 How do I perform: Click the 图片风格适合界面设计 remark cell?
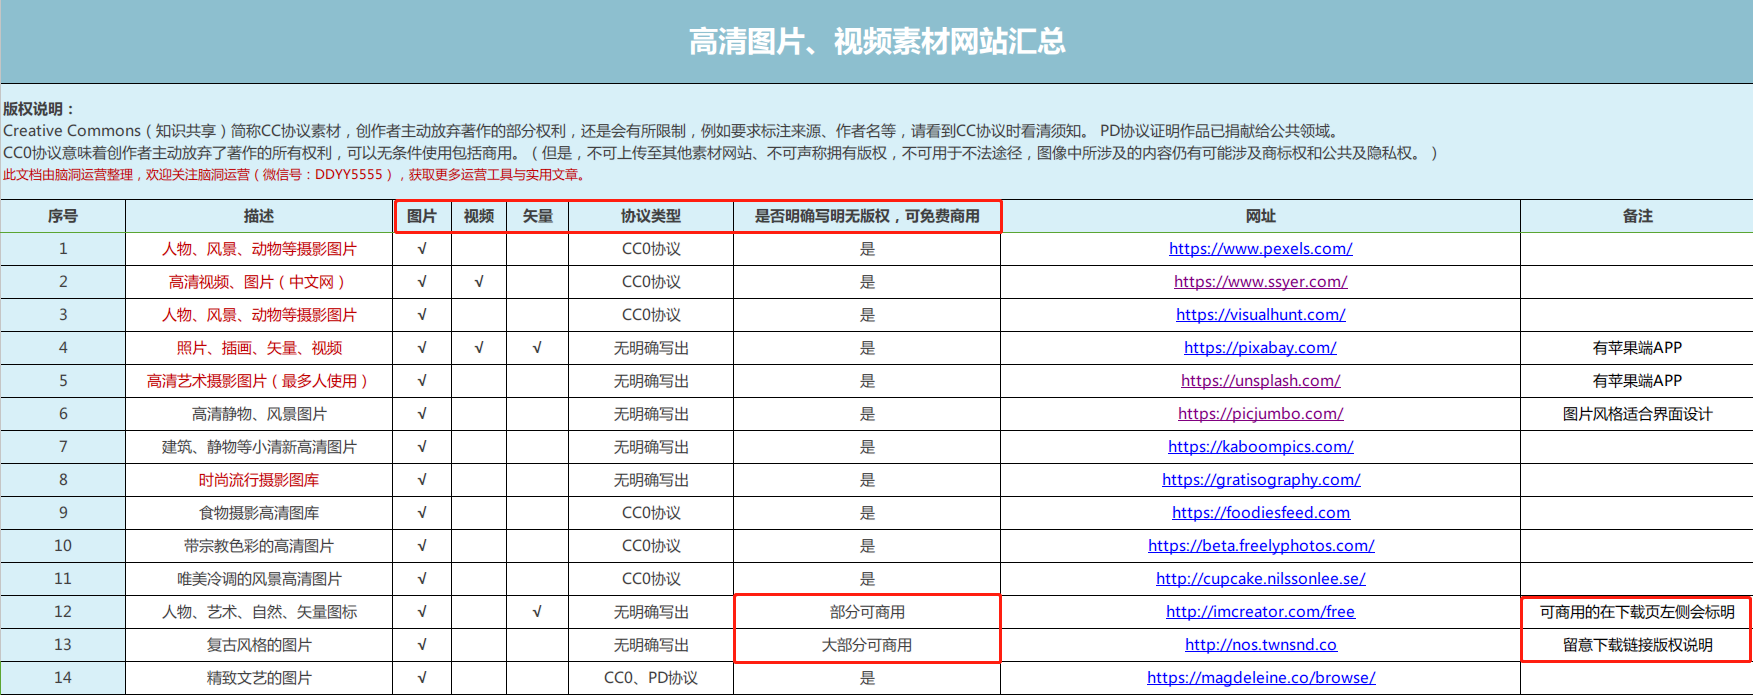pos(1637,414)
